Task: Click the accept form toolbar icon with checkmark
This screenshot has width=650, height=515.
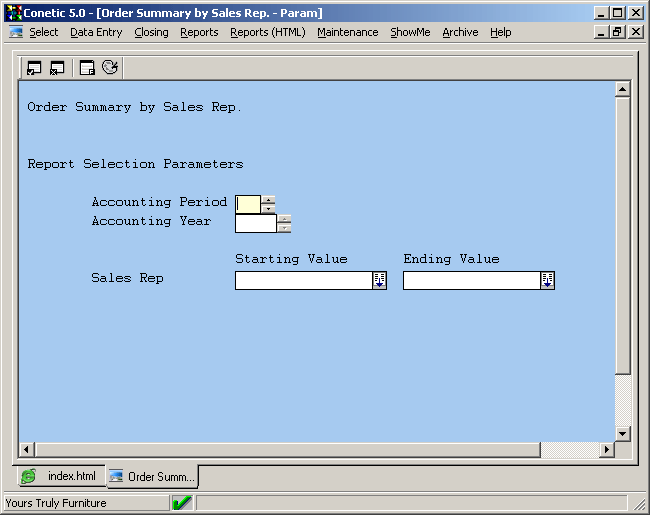Action: tap(35, 68)
